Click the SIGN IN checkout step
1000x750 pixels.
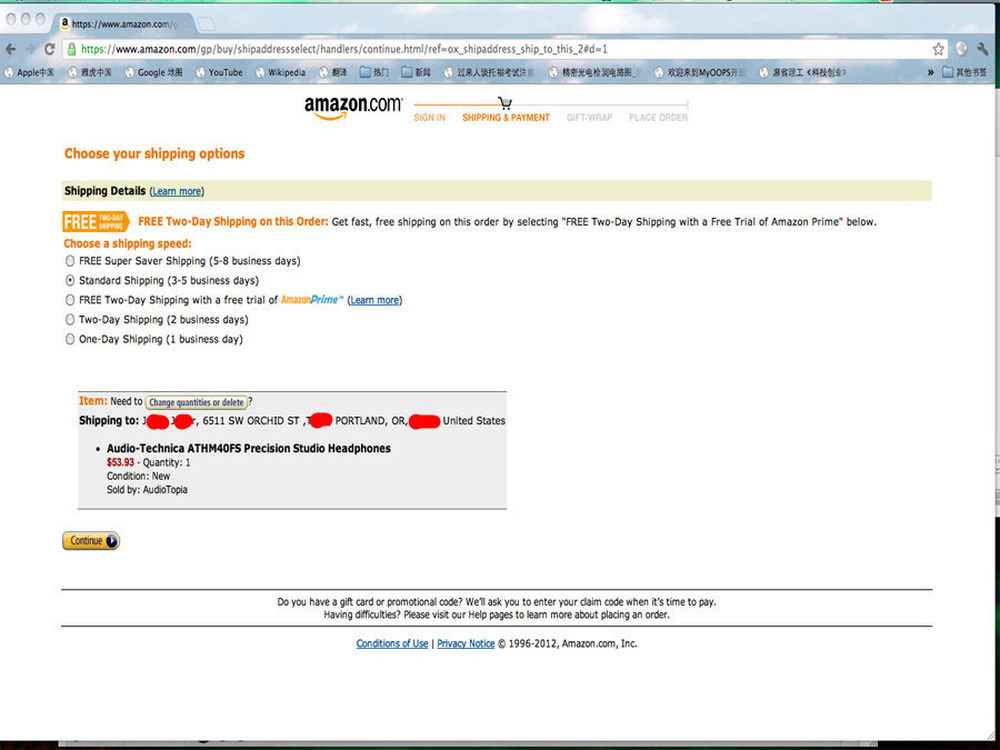(429, 117)
